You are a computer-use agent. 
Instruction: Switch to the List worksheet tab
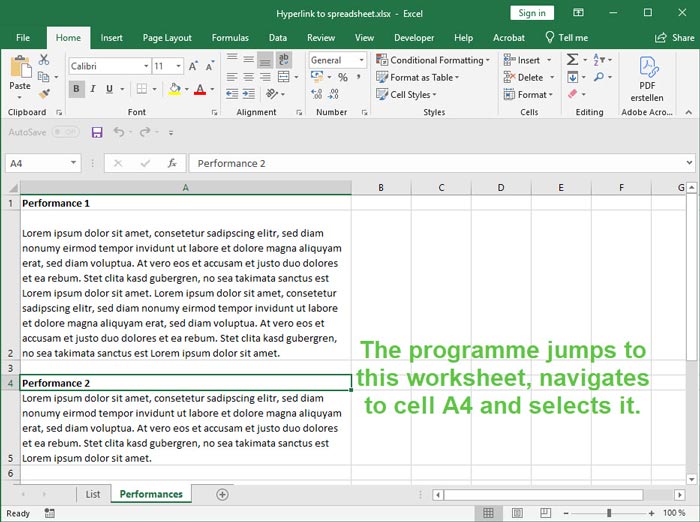point(93,494)
